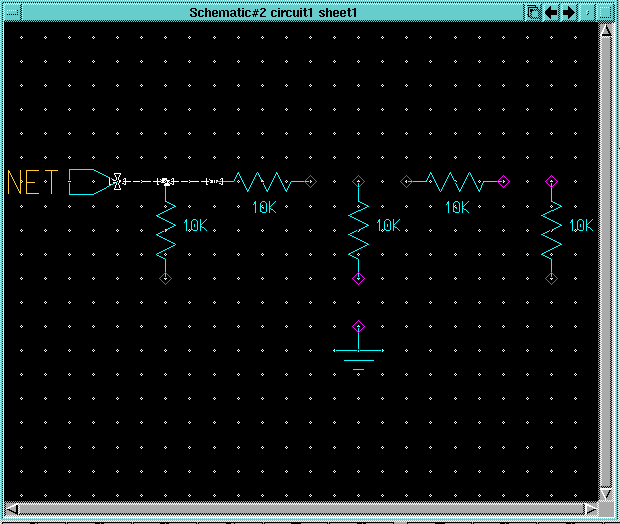
Task: Click the left arrow icon in title bar
Action: [551, 13]
